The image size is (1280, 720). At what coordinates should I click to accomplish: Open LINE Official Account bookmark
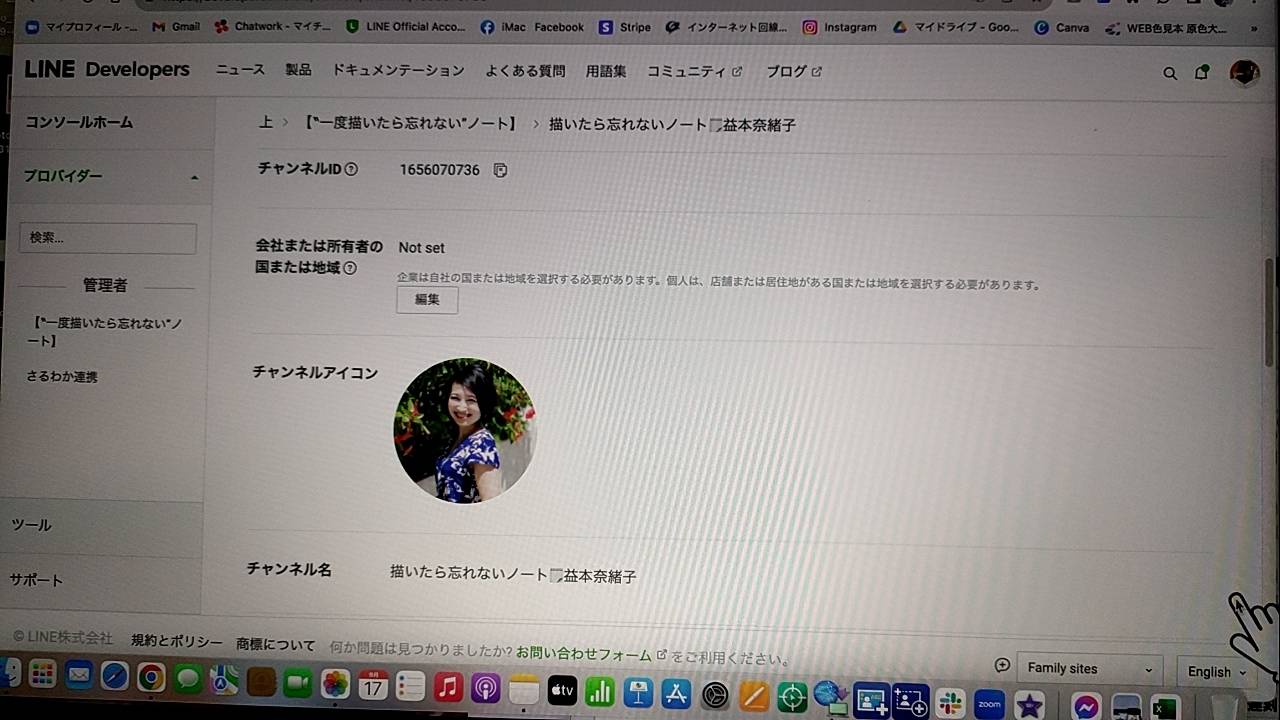point(405,27)
